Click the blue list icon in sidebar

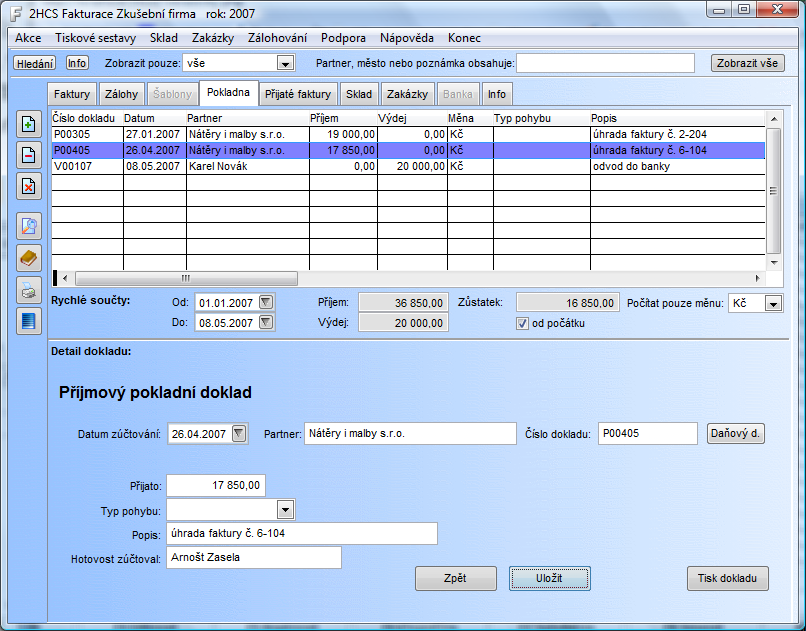click(29, 321)
